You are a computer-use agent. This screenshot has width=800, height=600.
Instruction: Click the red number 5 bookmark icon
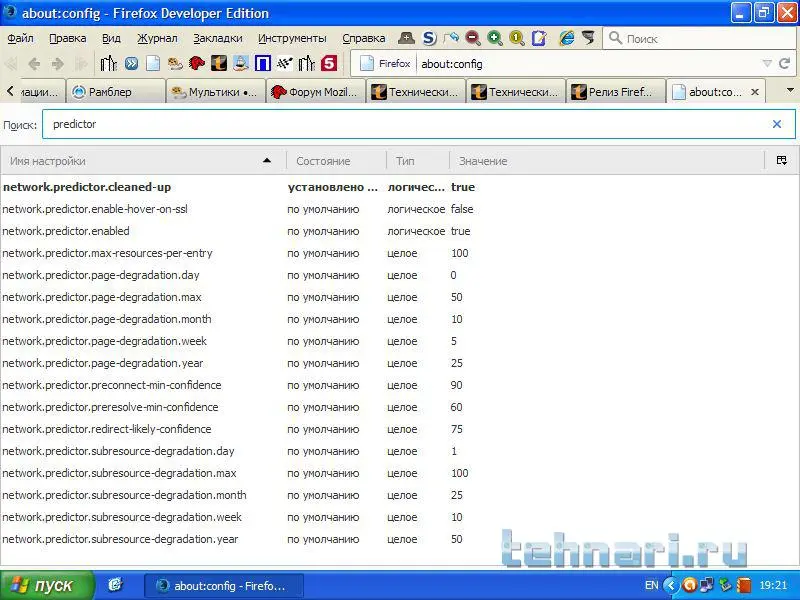click(328, 64)
